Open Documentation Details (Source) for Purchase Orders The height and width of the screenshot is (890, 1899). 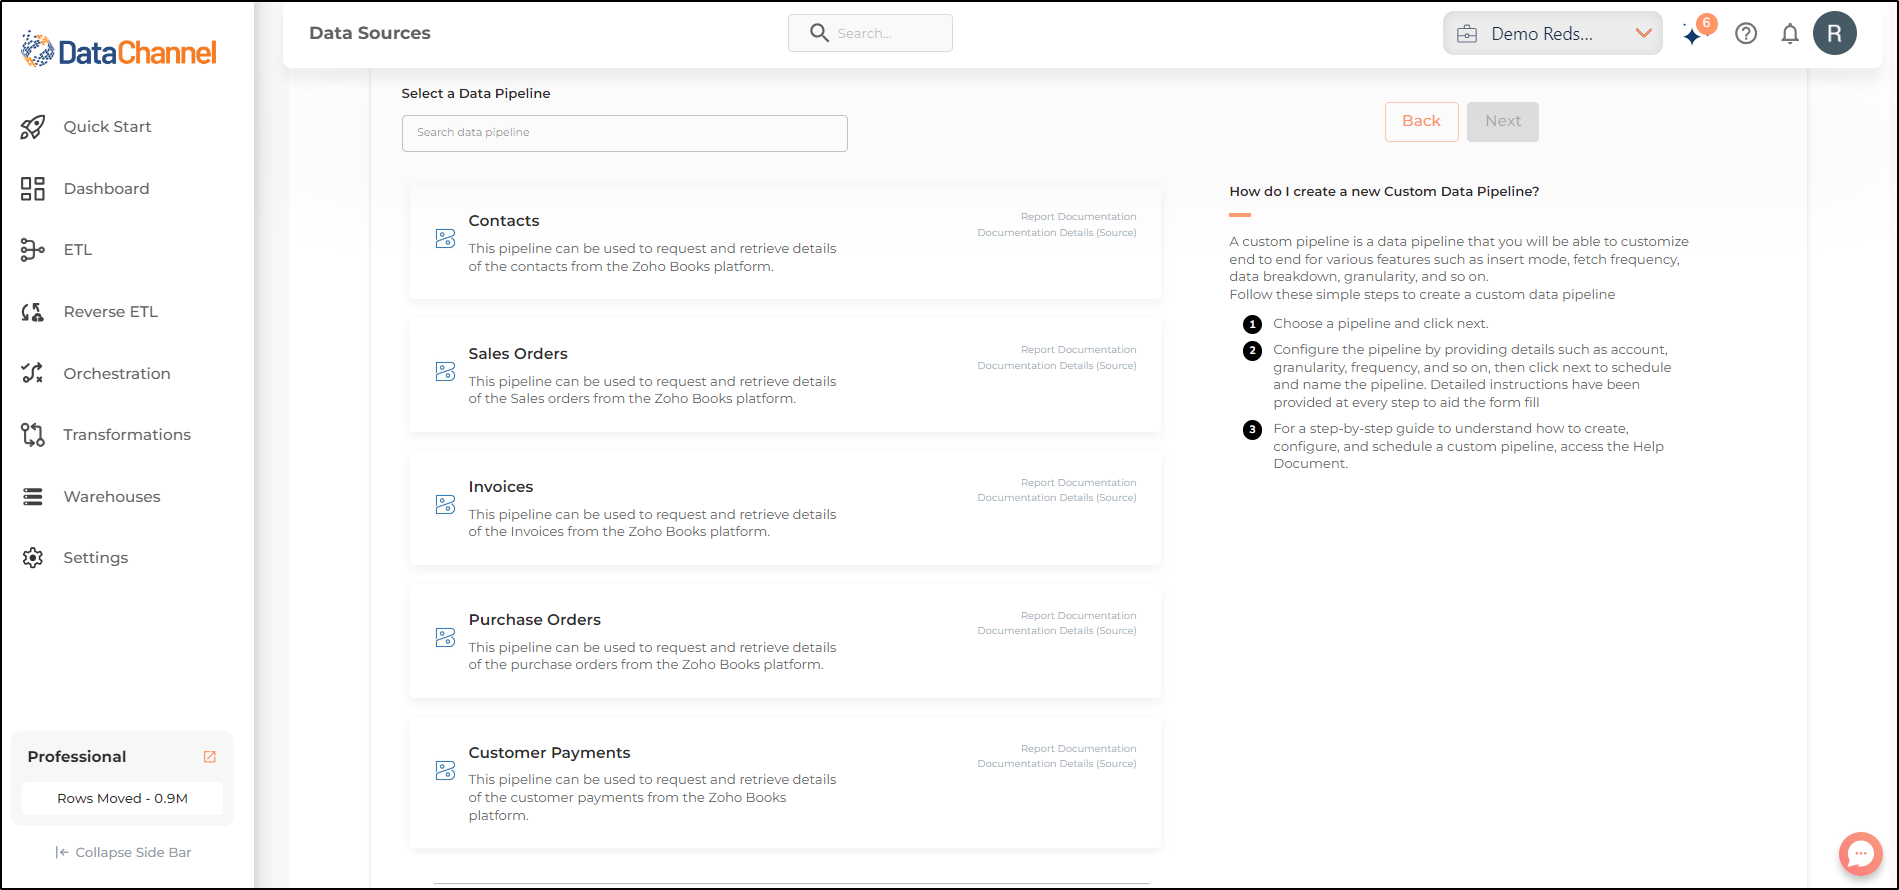click(1056, 631)
